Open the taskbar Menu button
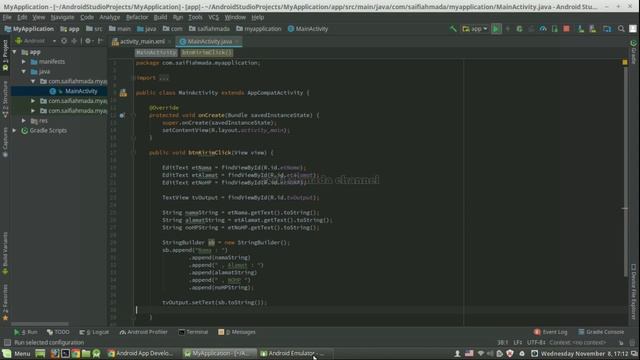The width and height of the screenshot is (640, 360). coord(17,353)
